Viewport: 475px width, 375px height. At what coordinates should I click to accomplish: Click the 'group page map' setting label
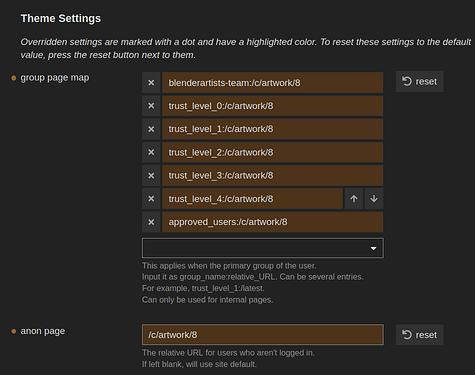(x=55, y=78)
